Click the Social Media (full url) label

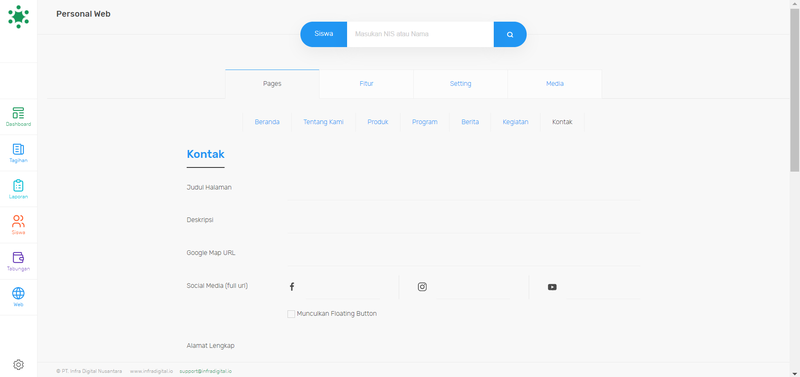[x=217, y=286]
